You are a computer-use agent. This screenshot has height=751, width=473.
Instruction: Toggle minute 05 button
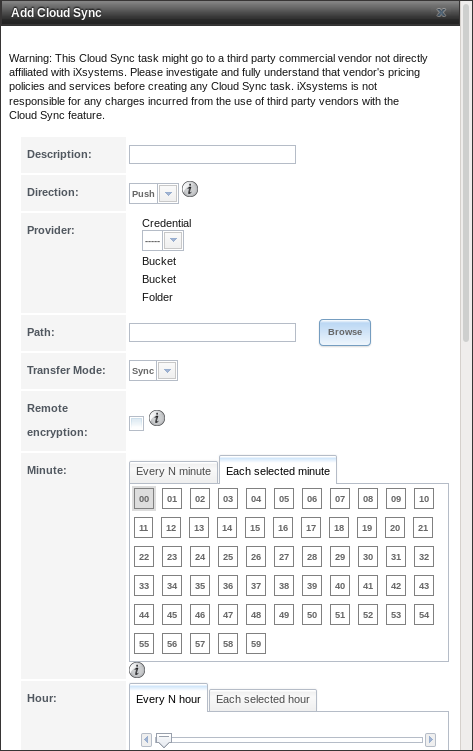click(x=284, y=499)
